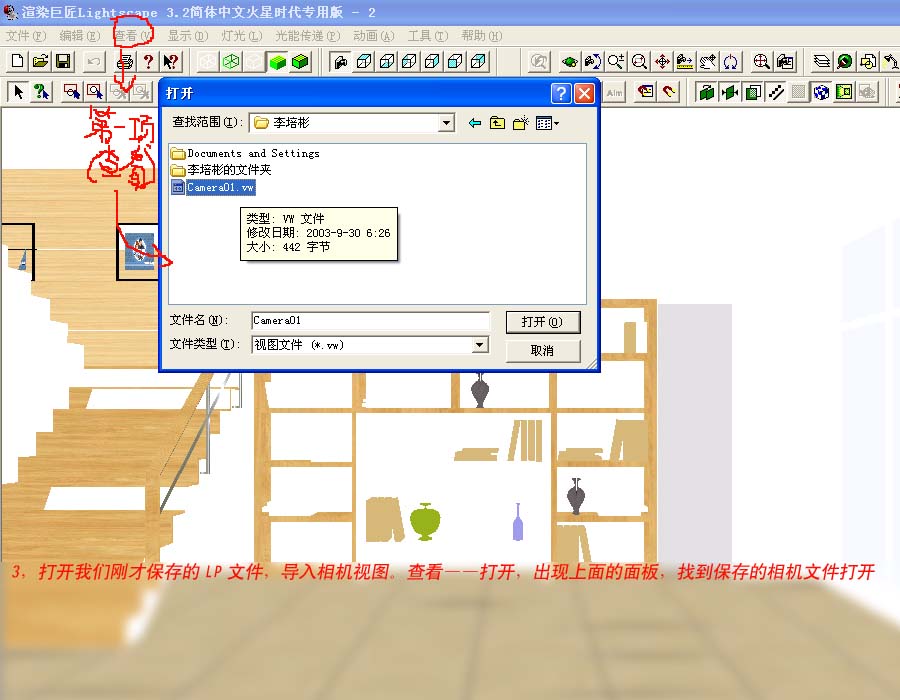The height and width of the screenshot is (700, 900).
Task: Open the 查看(V) menu
Action: [133, 36]
